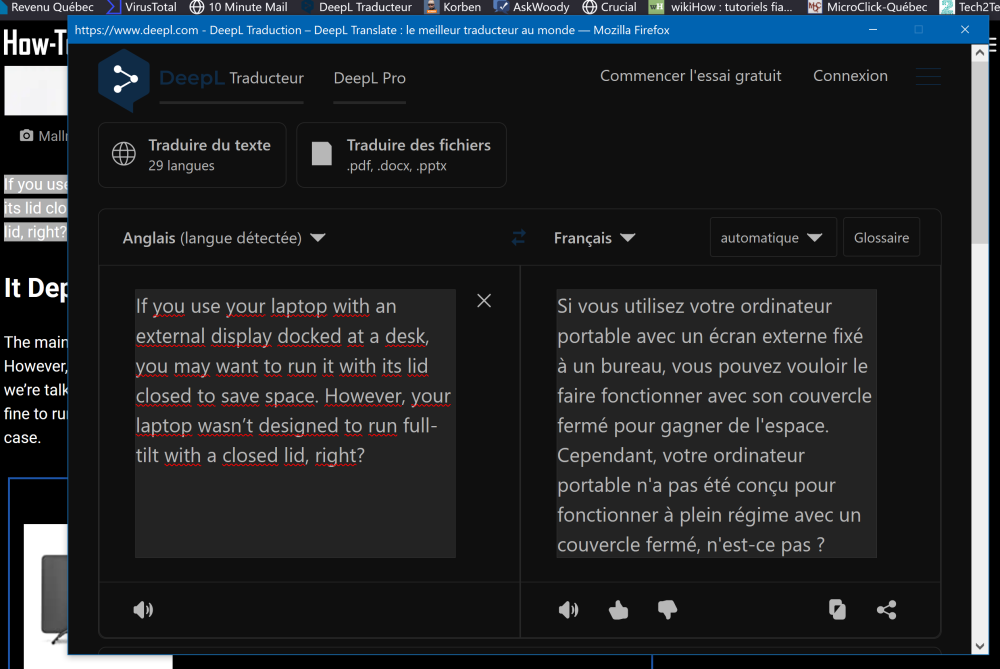Listen to French translation speaker icon
Screen dimensions: 1000x669
point(568,610)
